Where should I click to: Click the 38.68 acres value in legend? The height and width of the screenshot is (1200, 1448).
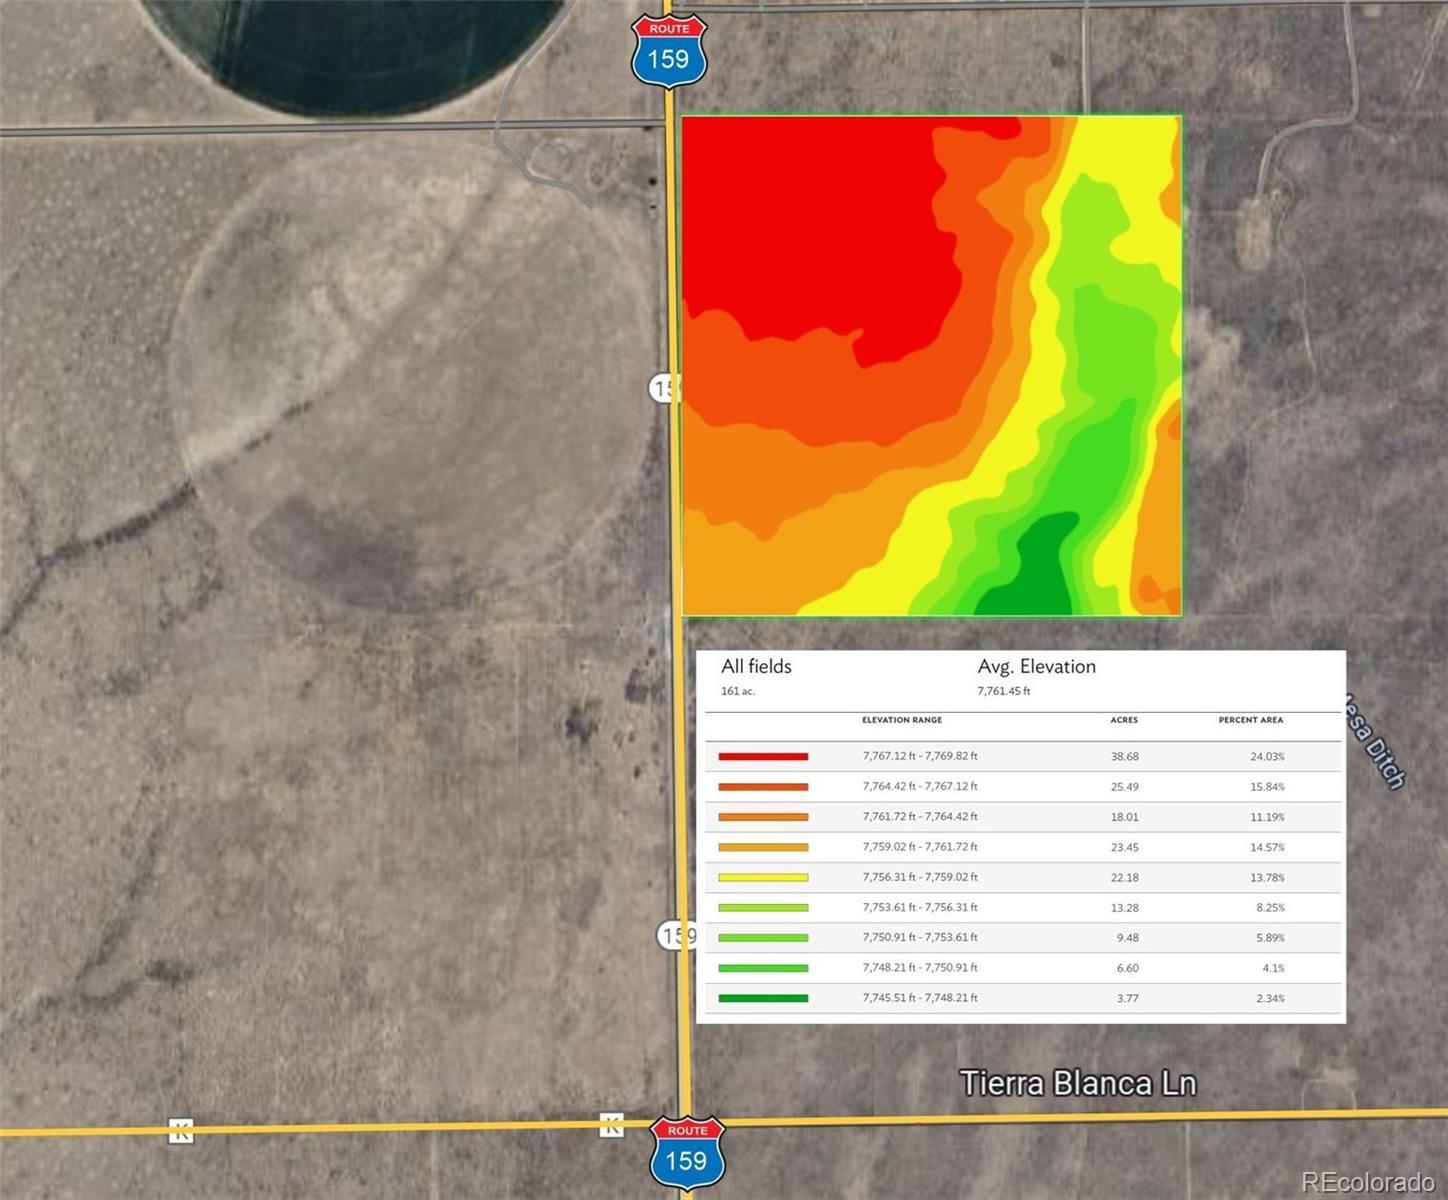[x=1124, y=757]
